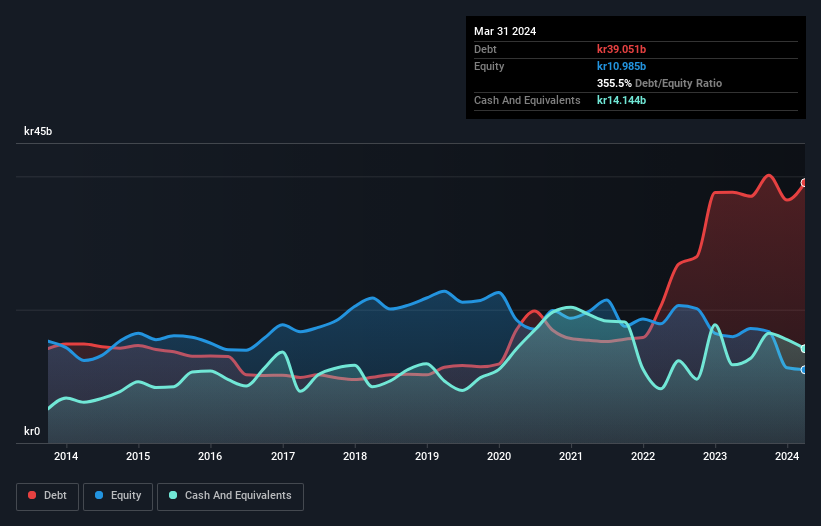
Task: Click the teal Cash And Equivalents legend dot
Action: pyautogui.click(x=173, y=495)
